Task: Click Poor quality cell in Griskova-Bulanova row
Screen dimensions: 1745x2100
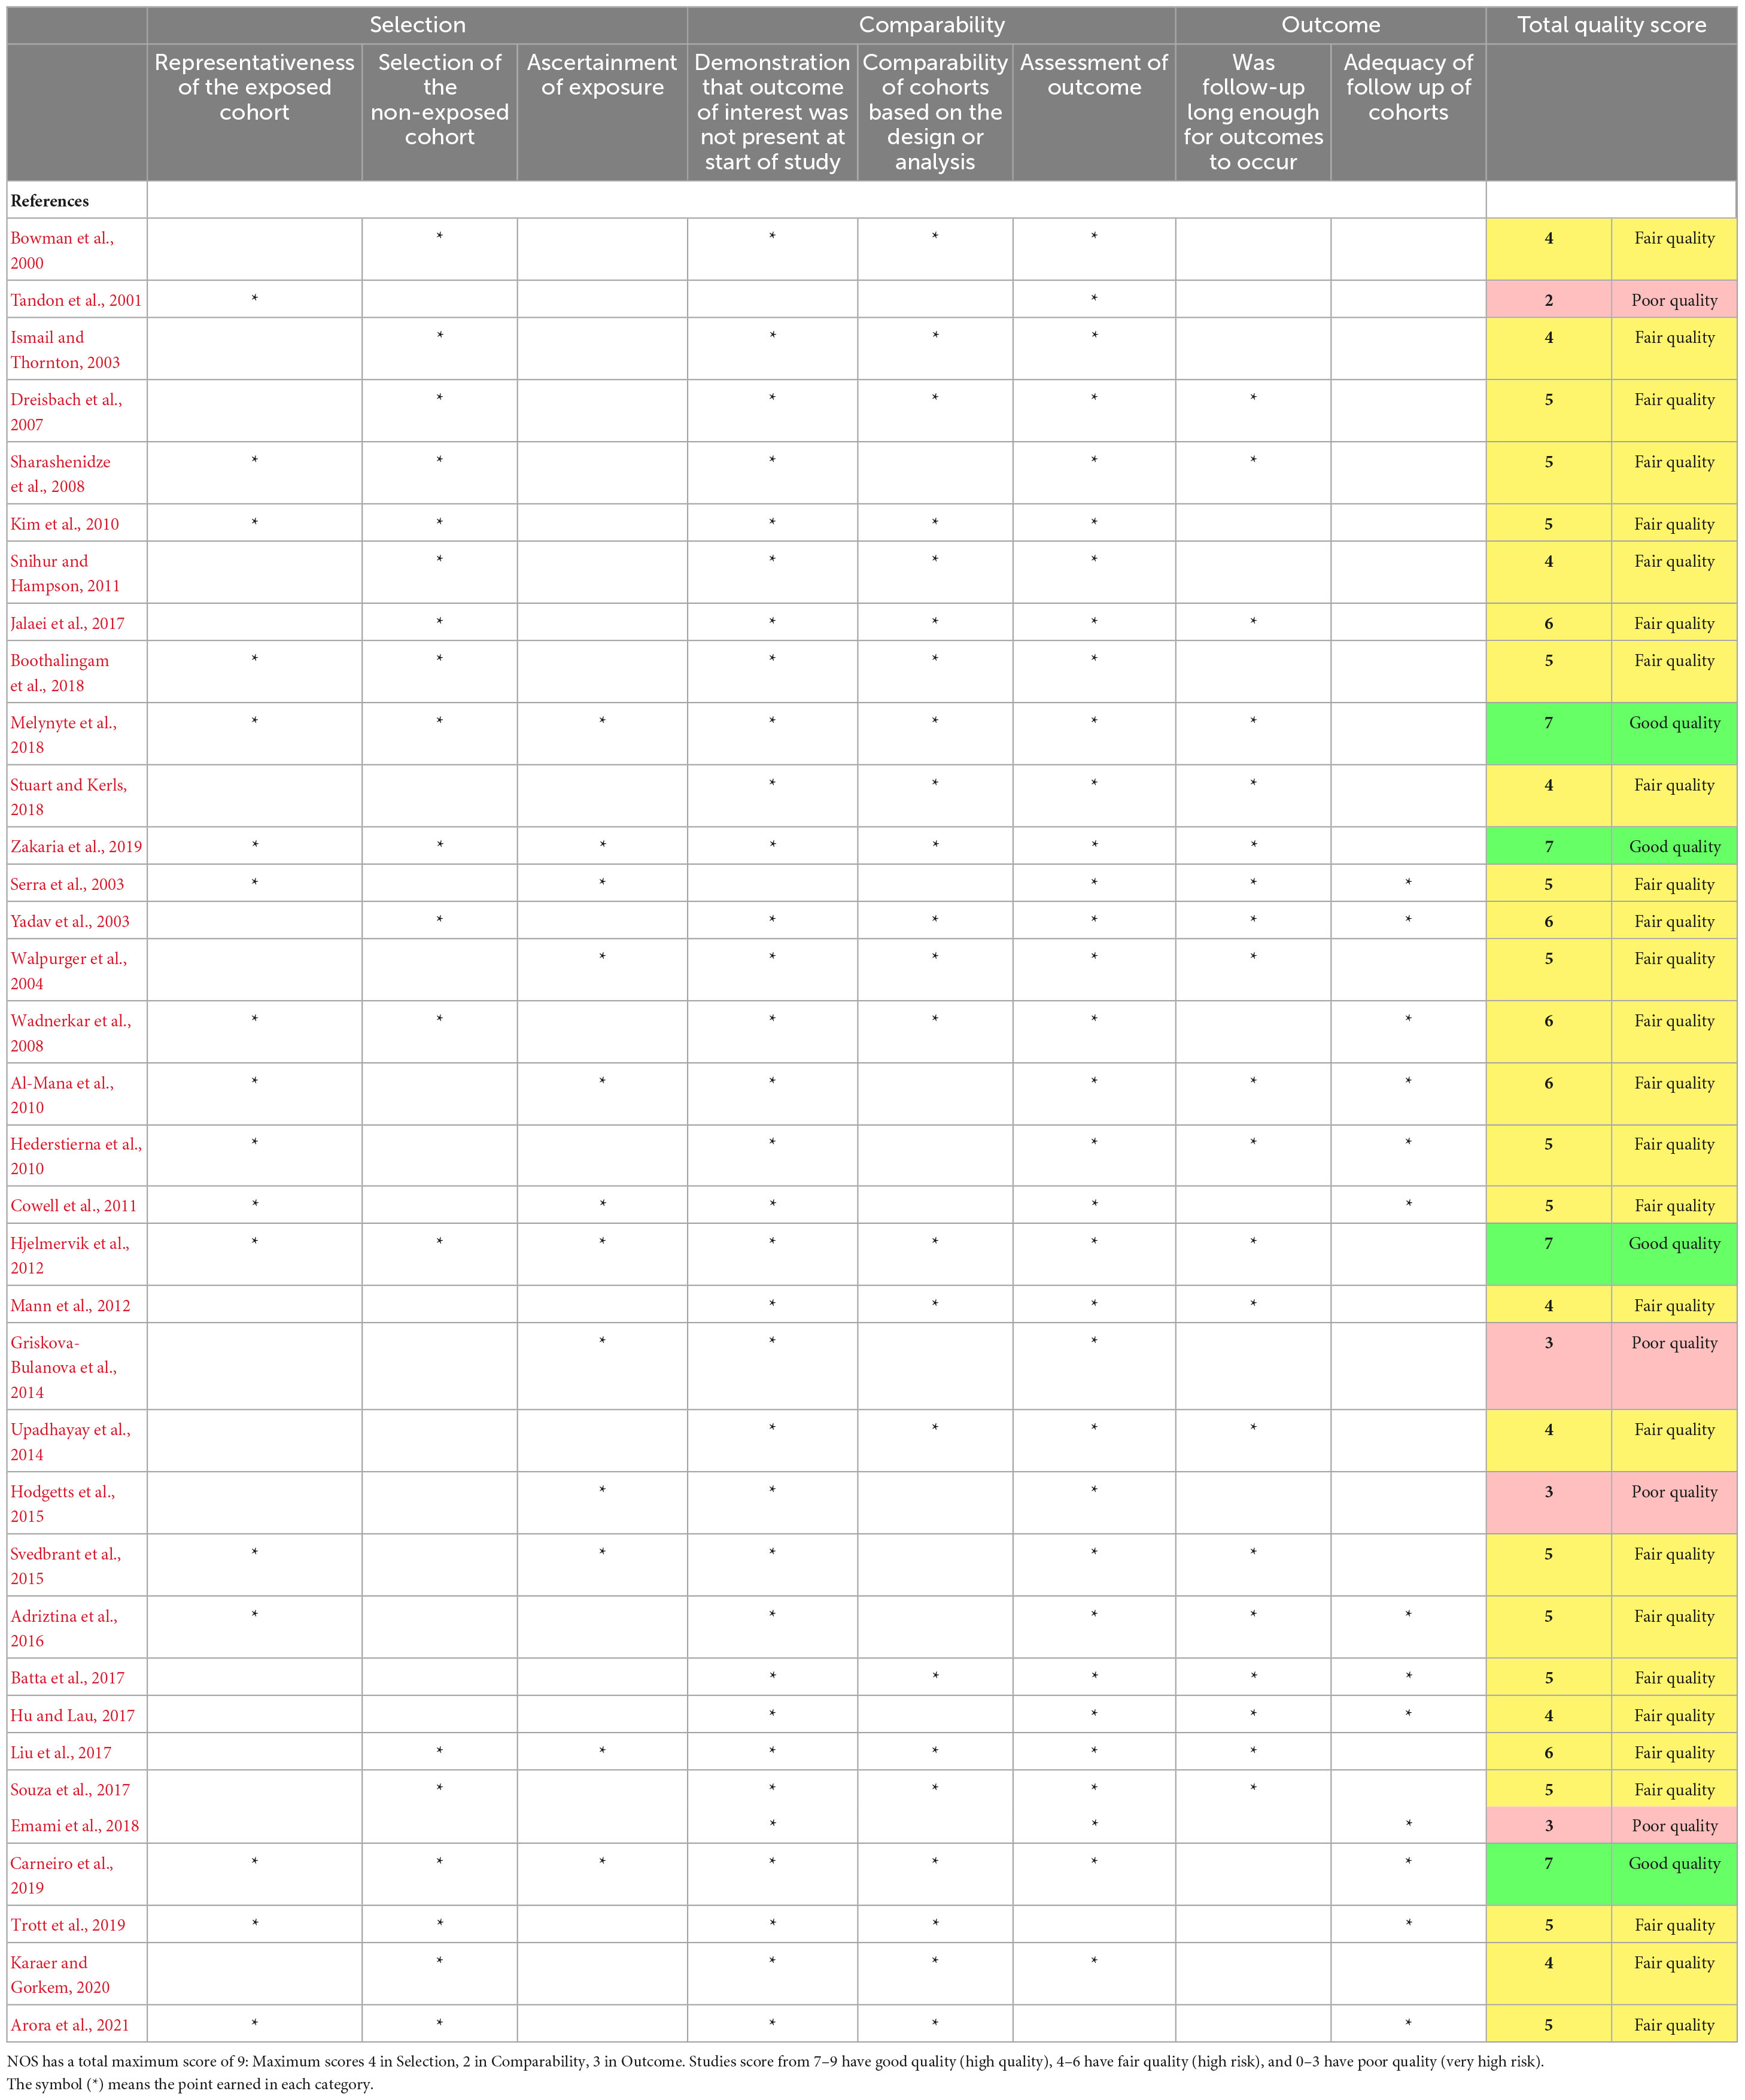Action: tap(1674, 1367)
